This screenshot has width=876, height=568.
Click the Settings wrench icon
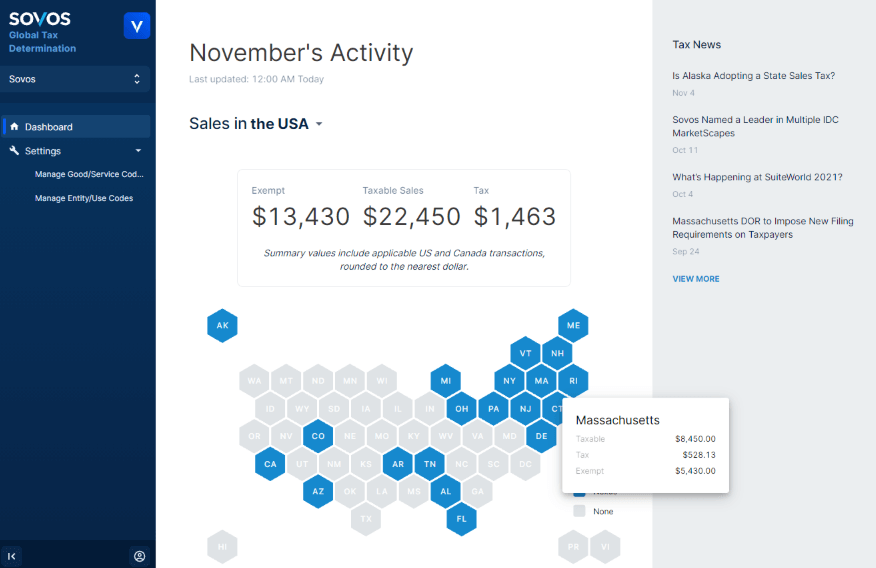pos(14,151)
